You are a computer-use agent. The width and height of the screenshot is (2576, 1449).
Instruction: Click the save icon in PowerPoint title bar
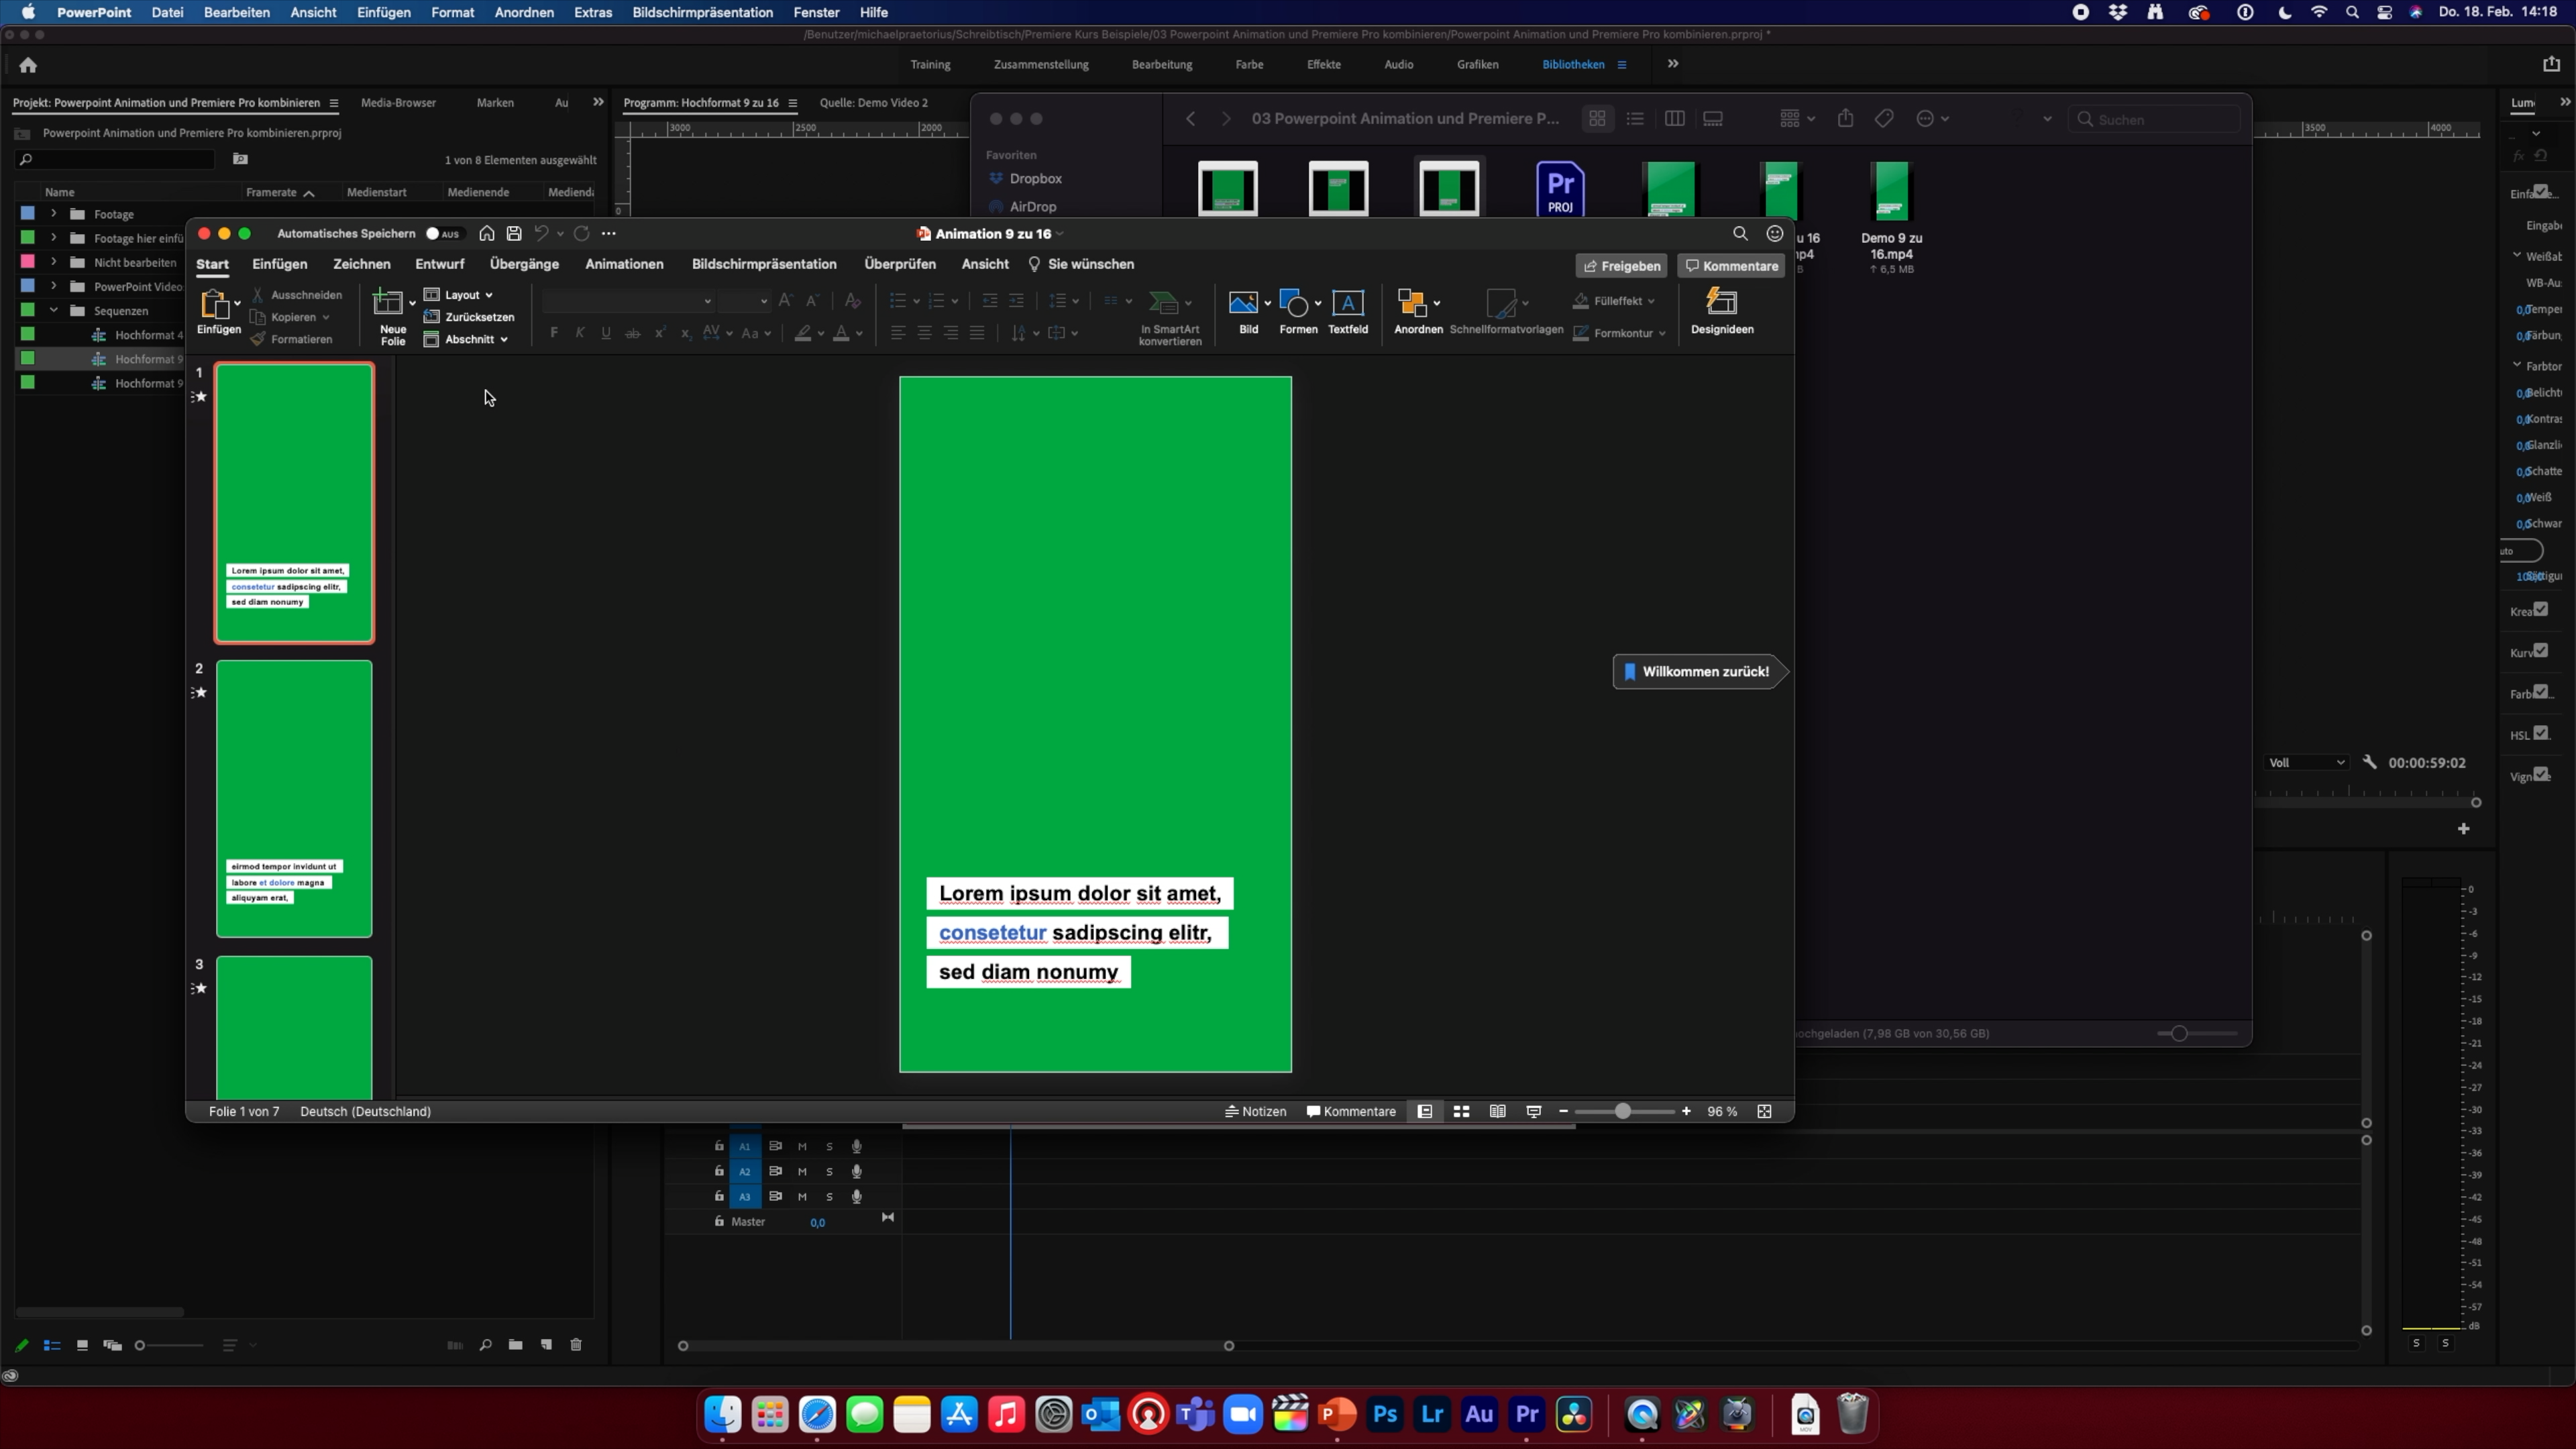click(514, 233)
